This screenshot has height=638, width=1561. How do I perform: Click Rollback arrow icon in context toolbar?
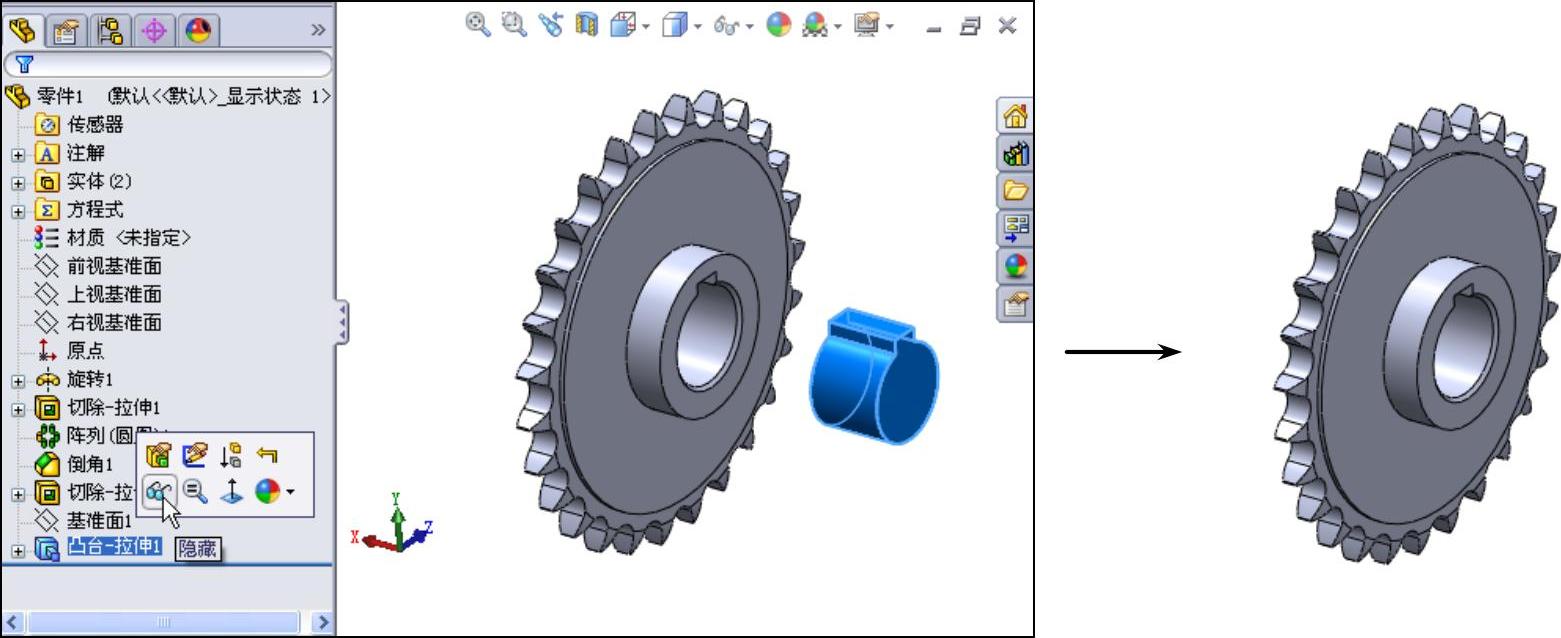[x=266, y=456]
